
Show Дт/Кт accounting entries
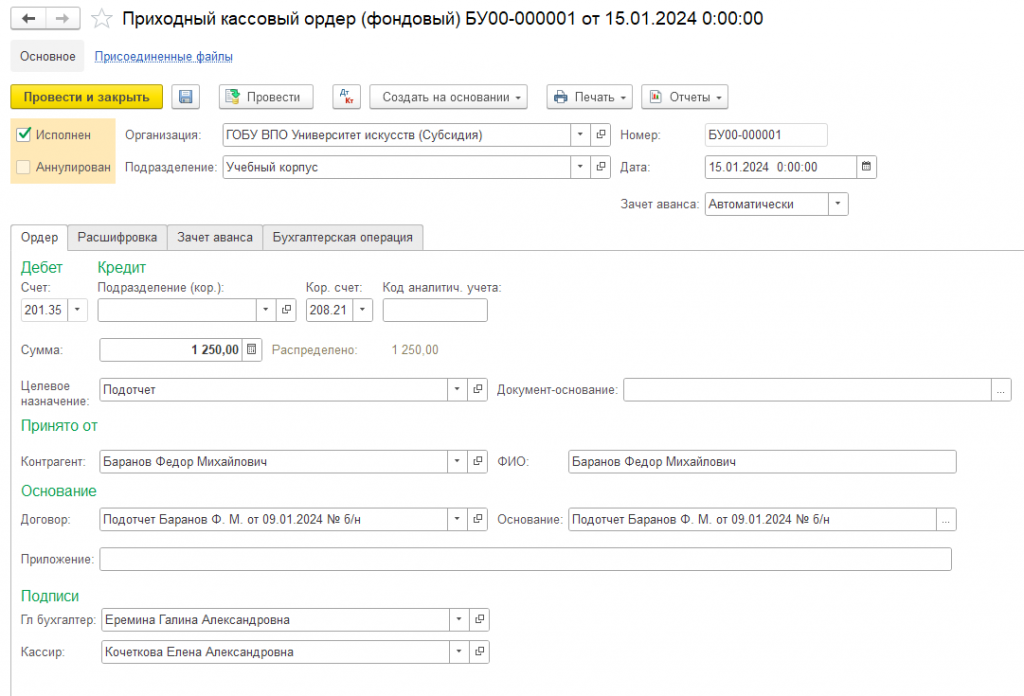(346, 97)
